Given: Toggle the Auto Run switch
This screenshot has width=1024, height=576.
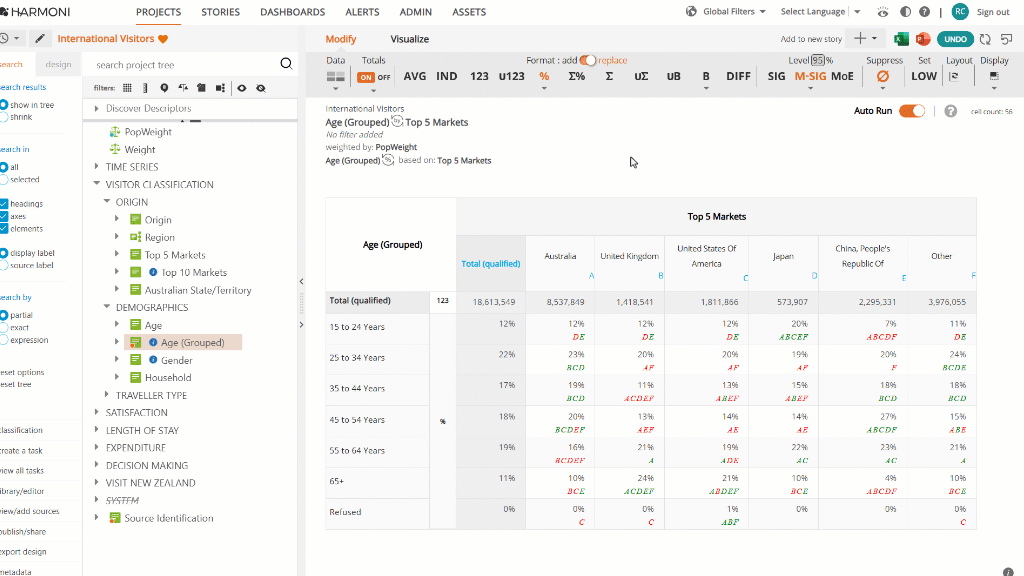Looking at the screenshot, I should coord(912,111).
